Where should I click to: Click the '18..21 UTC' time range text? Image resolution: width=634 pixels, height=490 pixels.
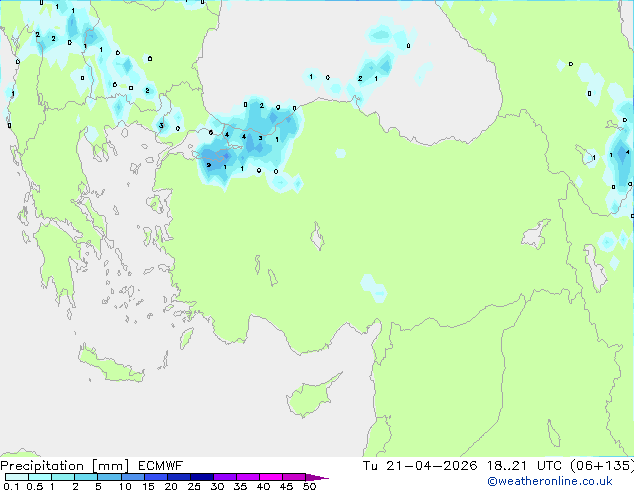pyautogui.click(x=524, y=466)
